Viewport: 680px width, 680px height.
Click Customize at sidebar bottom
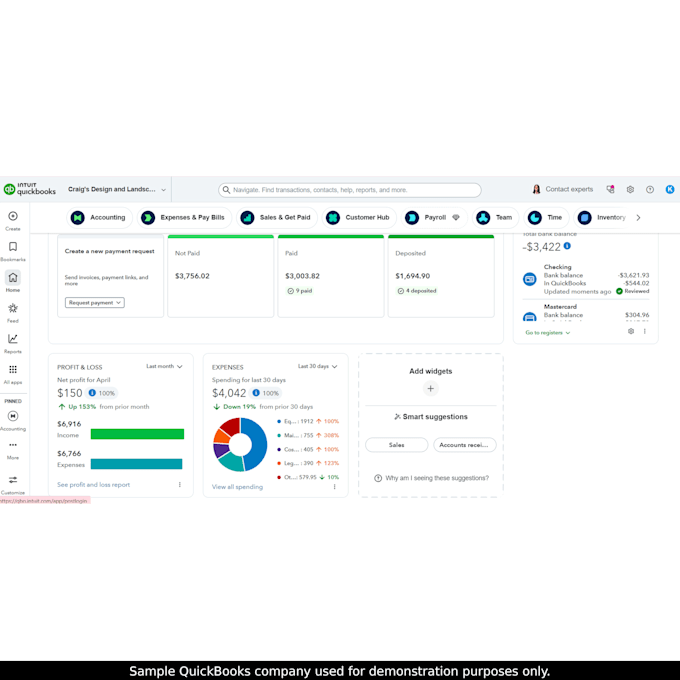tap(13, 484)
